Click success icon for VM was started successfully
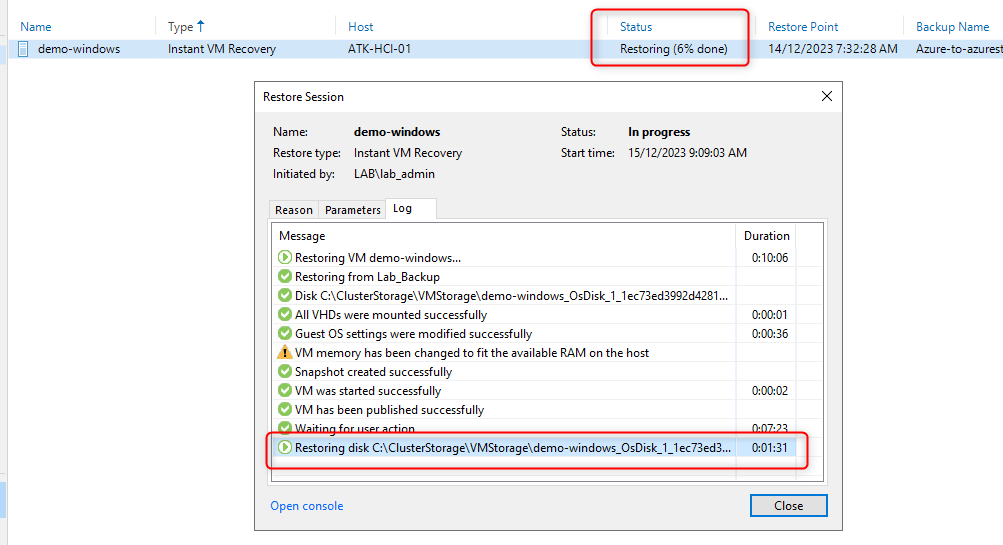Viewport: 1003px width, 545px height. pos(285,391)
